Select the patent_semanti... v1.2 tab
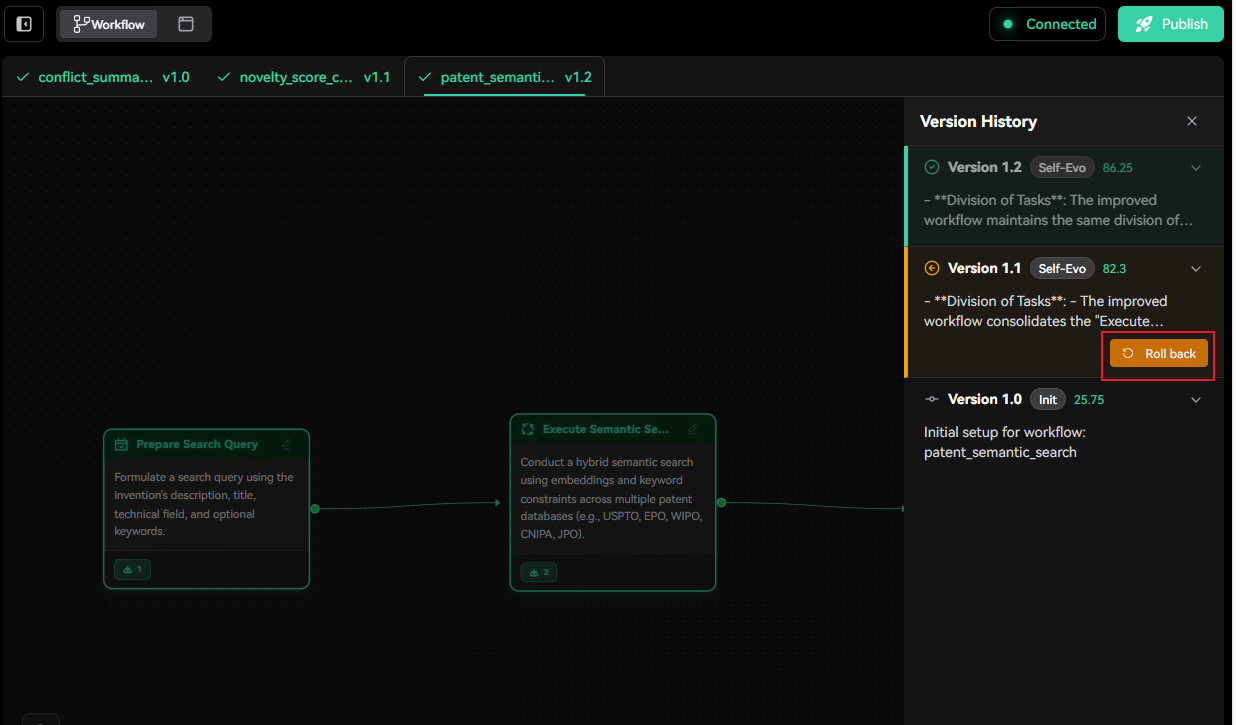The width and height of the screenshot is (1236, 725). click(505, 77)
